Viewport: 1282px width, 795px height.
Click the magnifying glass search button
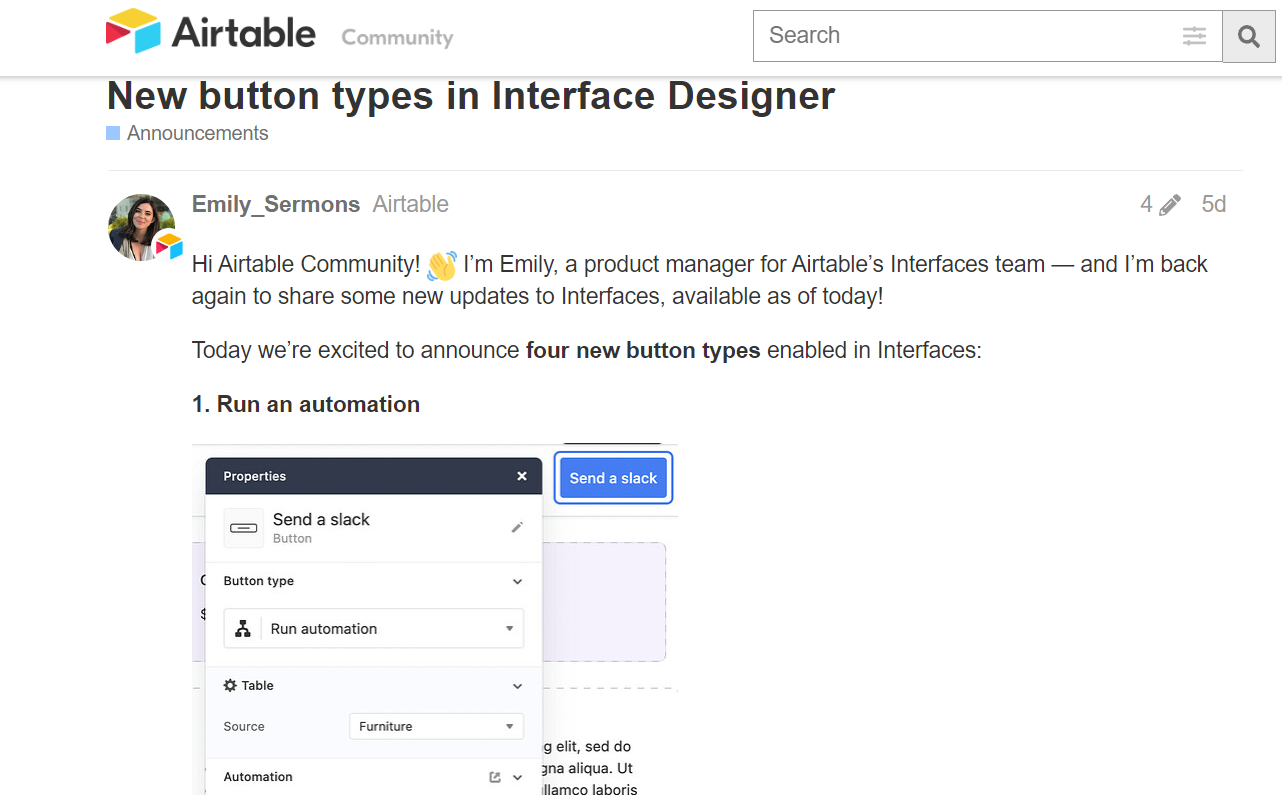tap(1248, 36)
